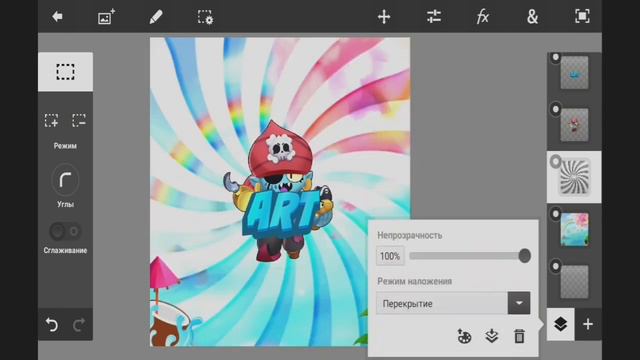Select the pencil draw tool
The height and width of the screenshot is (360, 640).
[156, 17]
